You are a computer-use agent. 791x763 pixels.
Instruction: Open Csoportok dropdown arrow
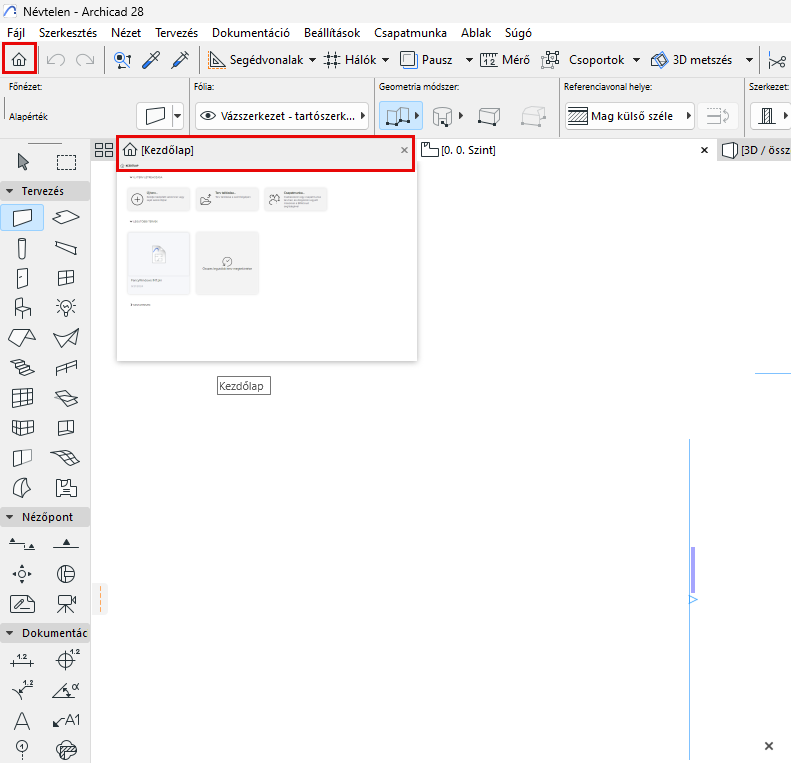point(637,60)
